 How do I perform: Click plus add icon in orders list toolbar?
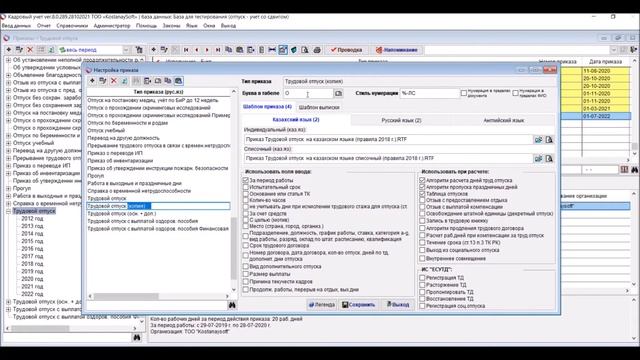point(153,50)
